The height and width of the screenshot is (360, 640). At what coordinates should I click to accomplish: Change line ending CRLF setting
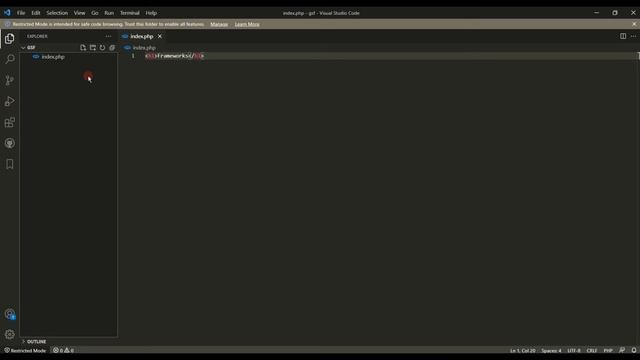[x=591, y=351]
